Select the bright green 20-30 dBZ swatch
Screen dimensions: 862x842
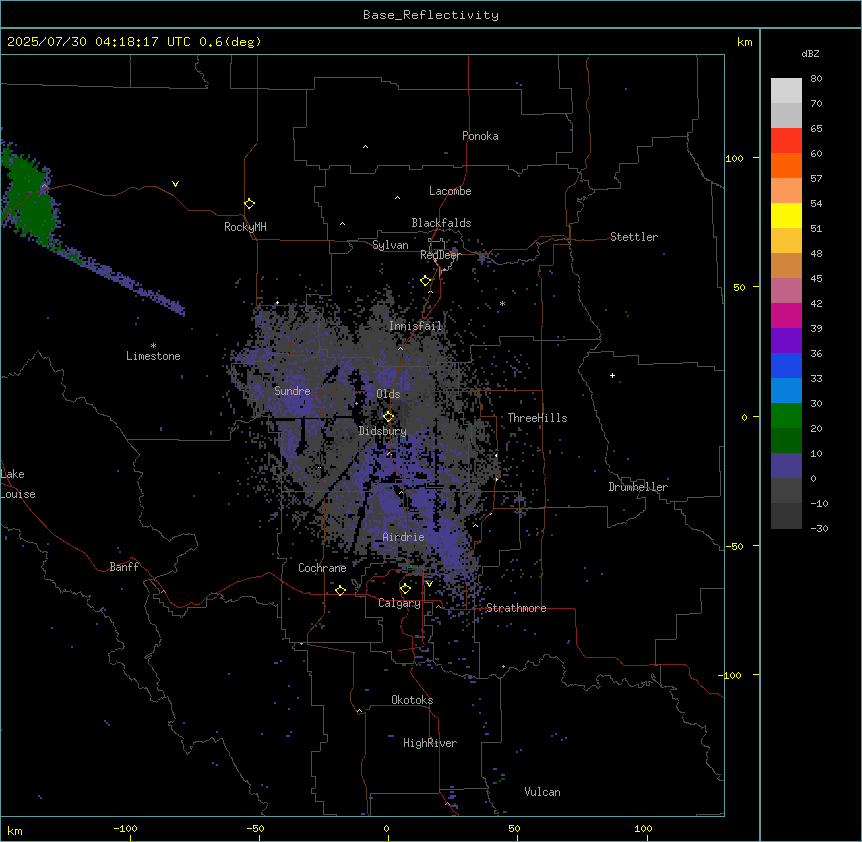coord(786,416)
